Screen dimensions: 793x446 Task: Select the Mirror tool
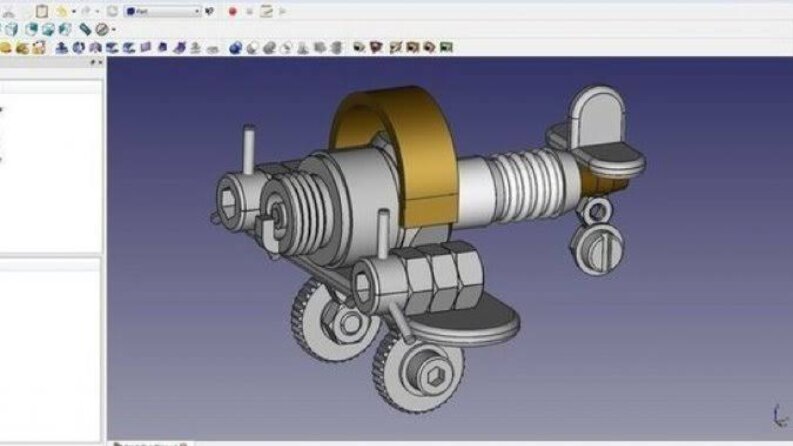(95, 48)
